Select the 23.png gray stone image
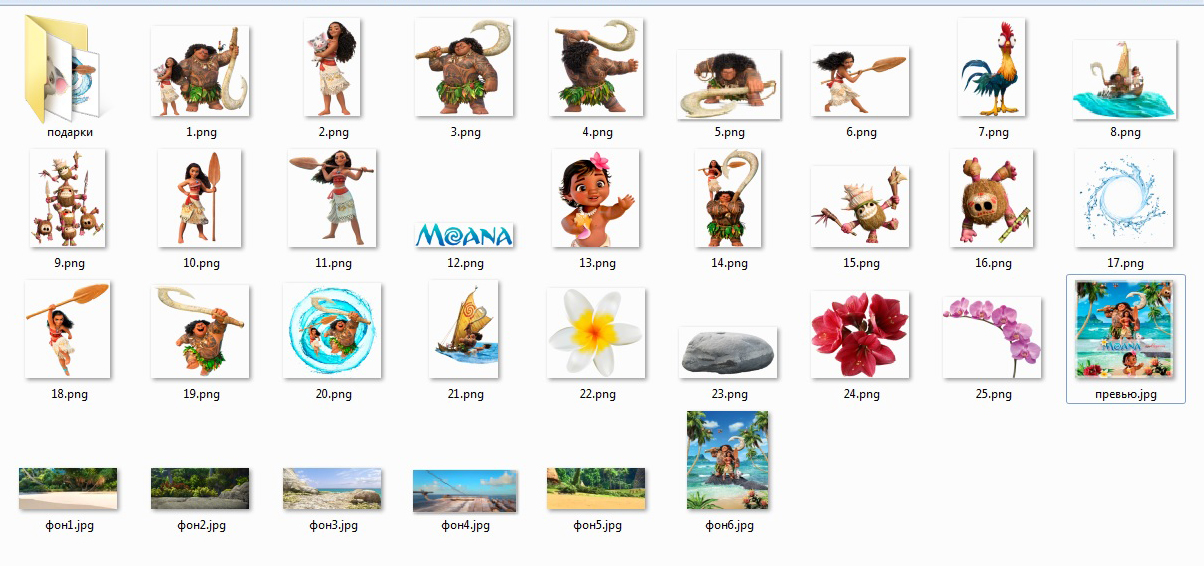The width and height of the screenshot is (1204, 566). [729, 352]
